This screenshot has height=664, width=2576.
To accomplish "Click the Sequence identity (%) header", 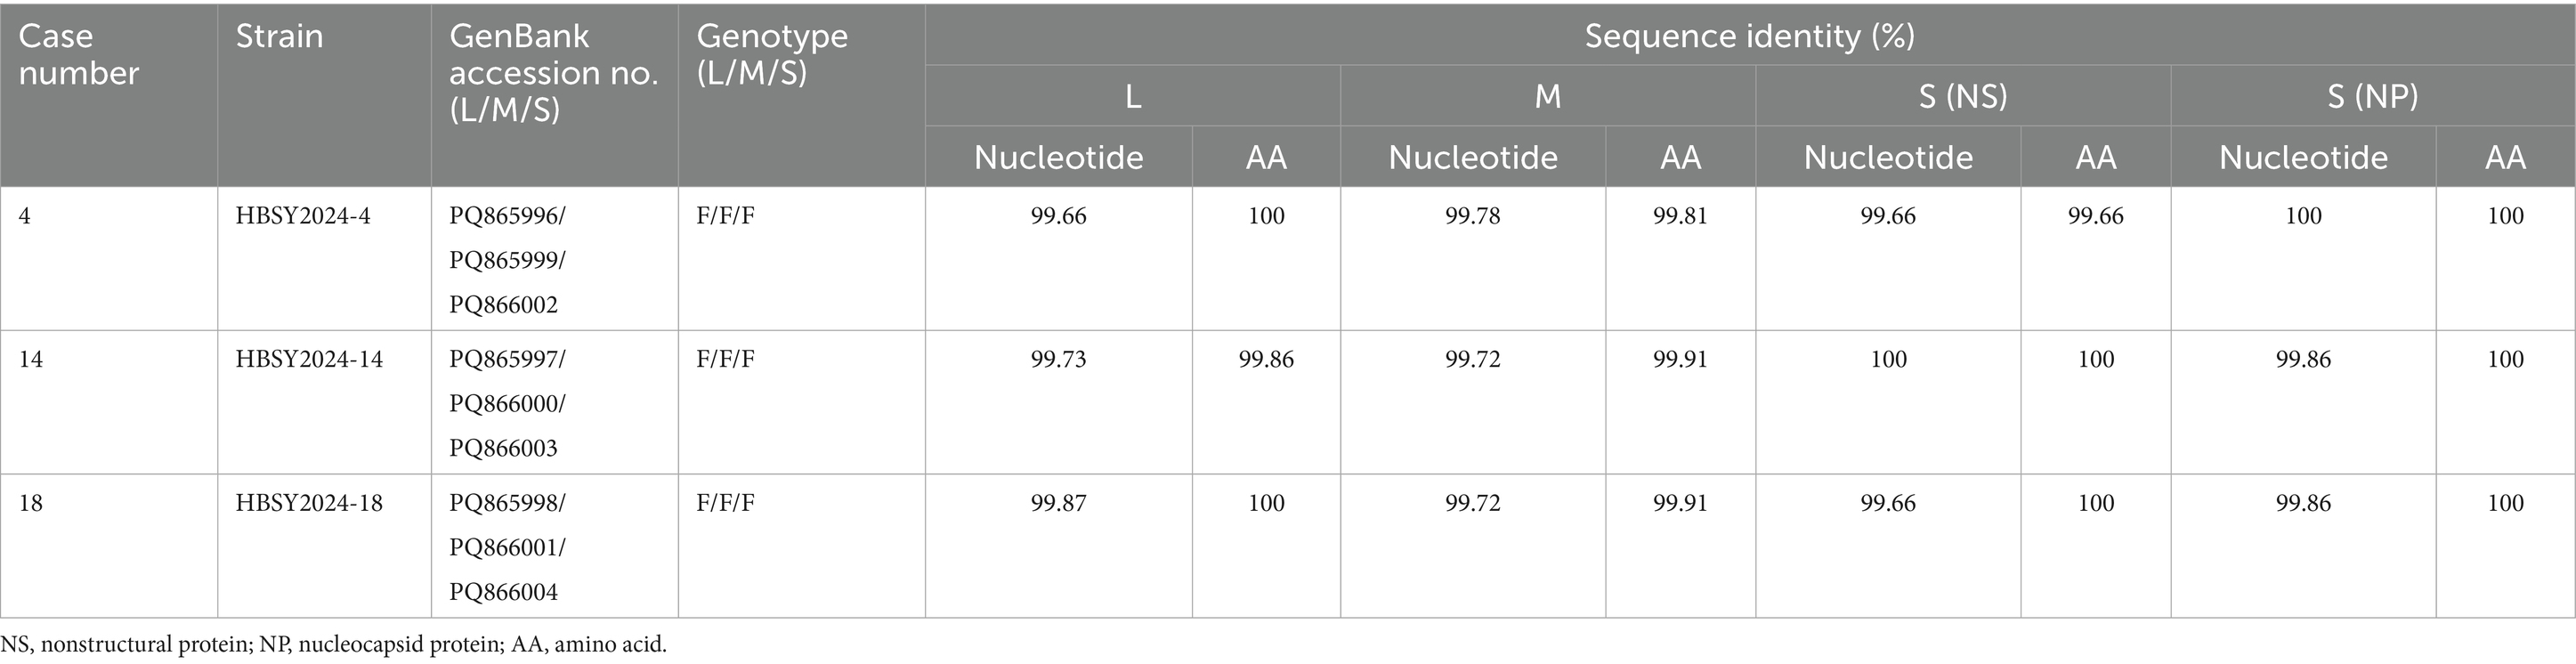I will 1749,36.
